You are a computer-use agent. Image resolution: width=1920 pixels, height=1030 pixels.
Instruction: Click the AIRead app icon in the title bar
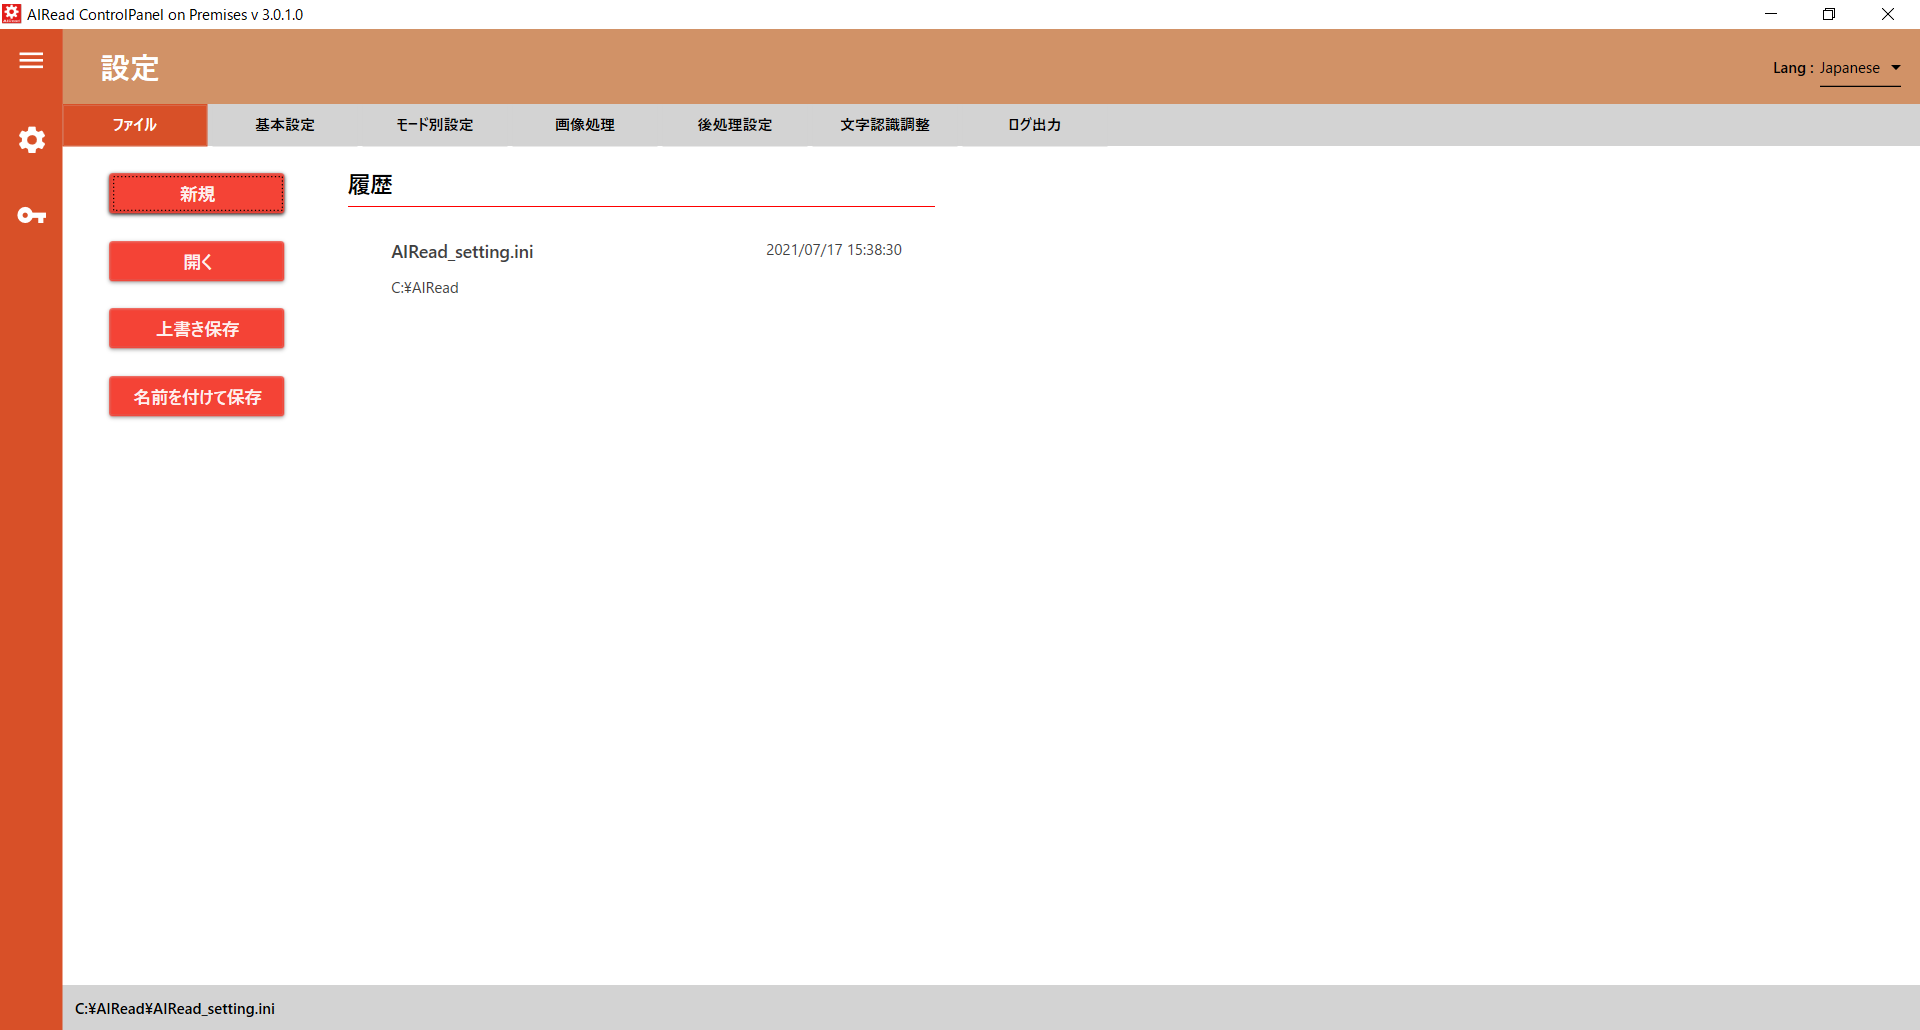11,13
